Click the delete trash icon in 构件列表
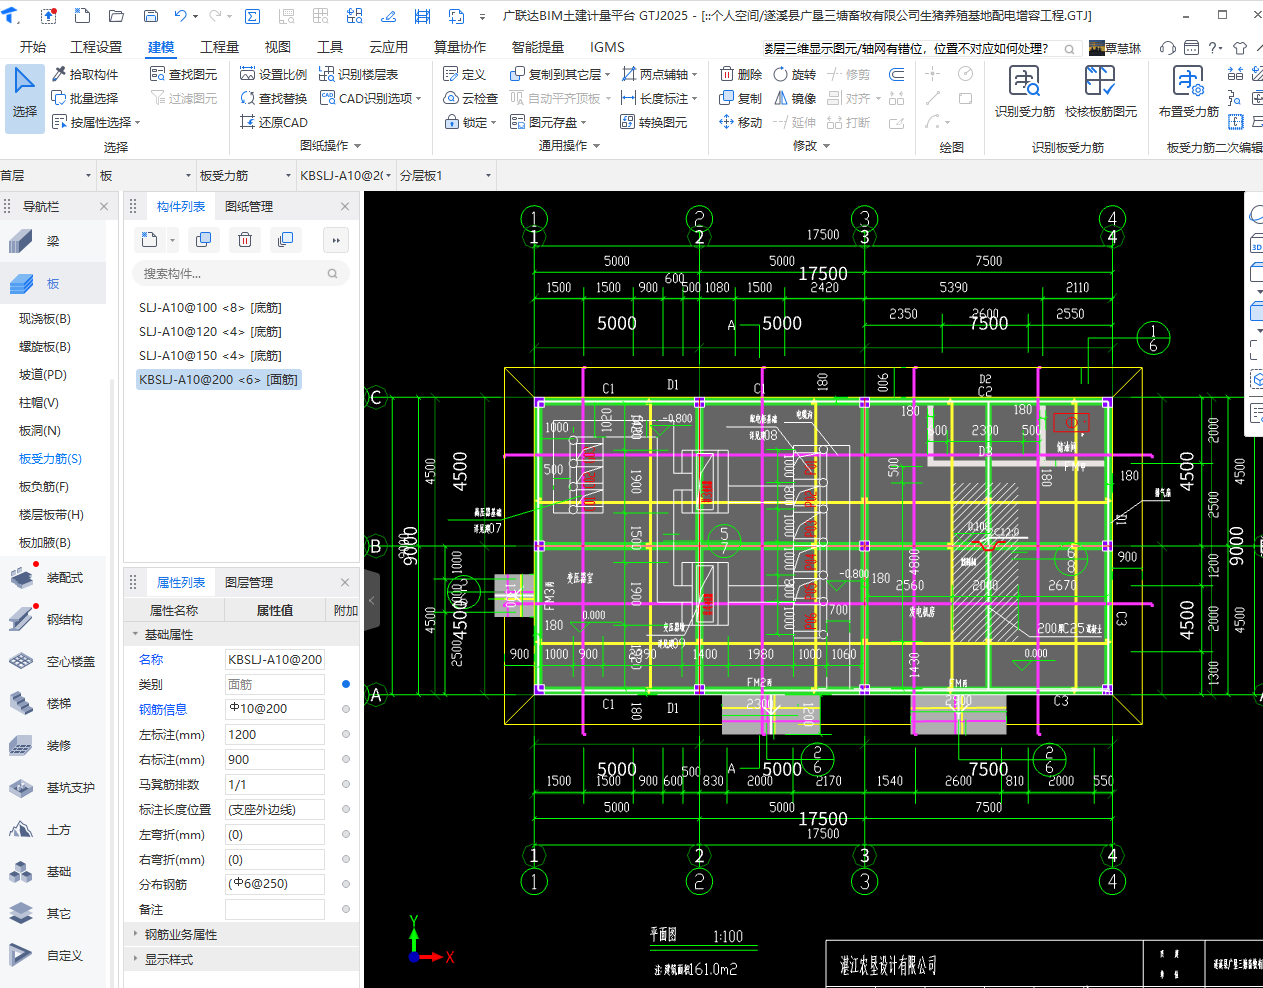The image size is (1263, 988). pyautogui.click(x=244, y=240)
